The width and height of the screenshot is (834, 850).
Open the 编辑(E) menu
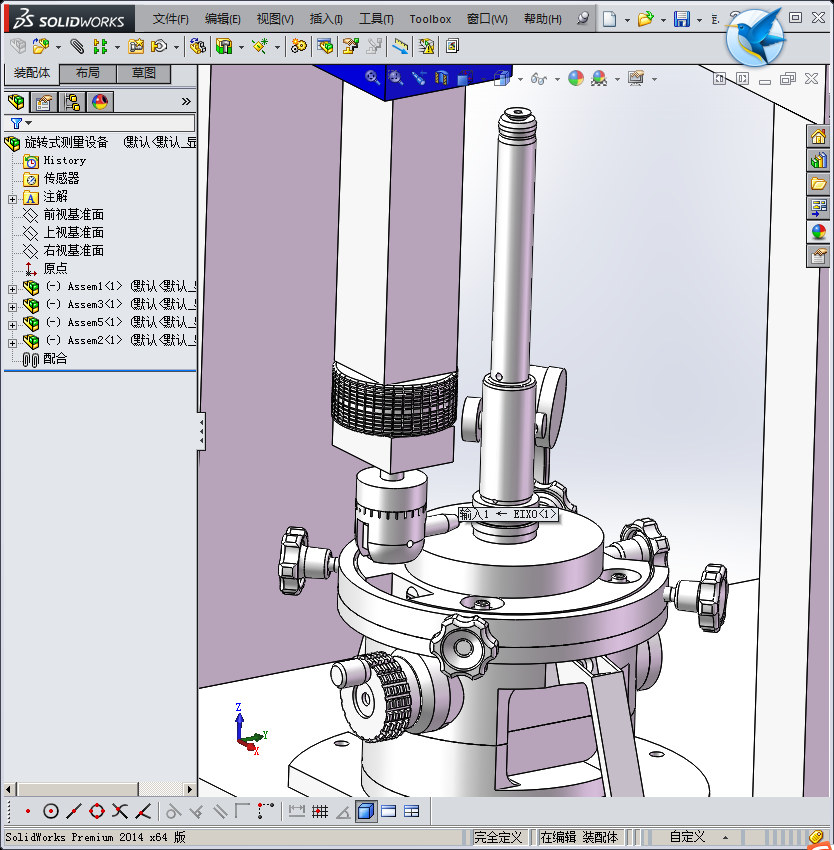tap(222, 19)
